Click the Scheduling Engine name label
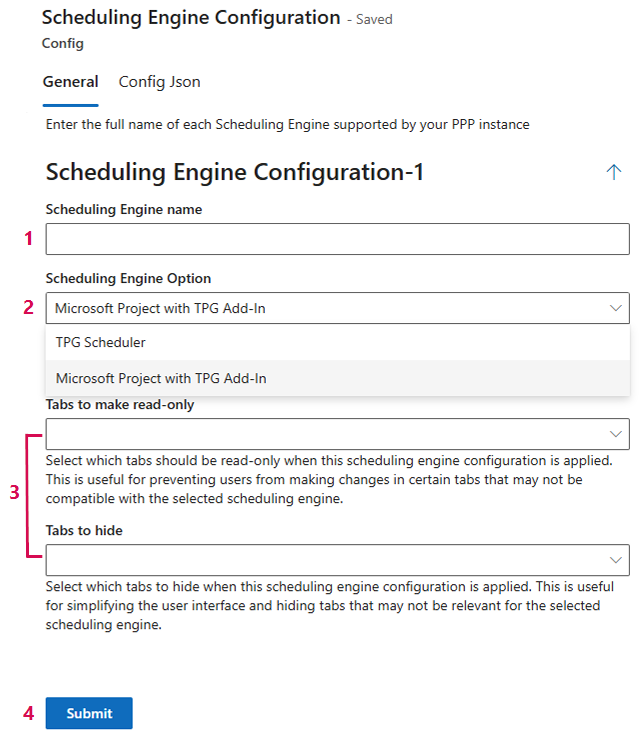This screenshot has height=737, width=640. (124, 209)
